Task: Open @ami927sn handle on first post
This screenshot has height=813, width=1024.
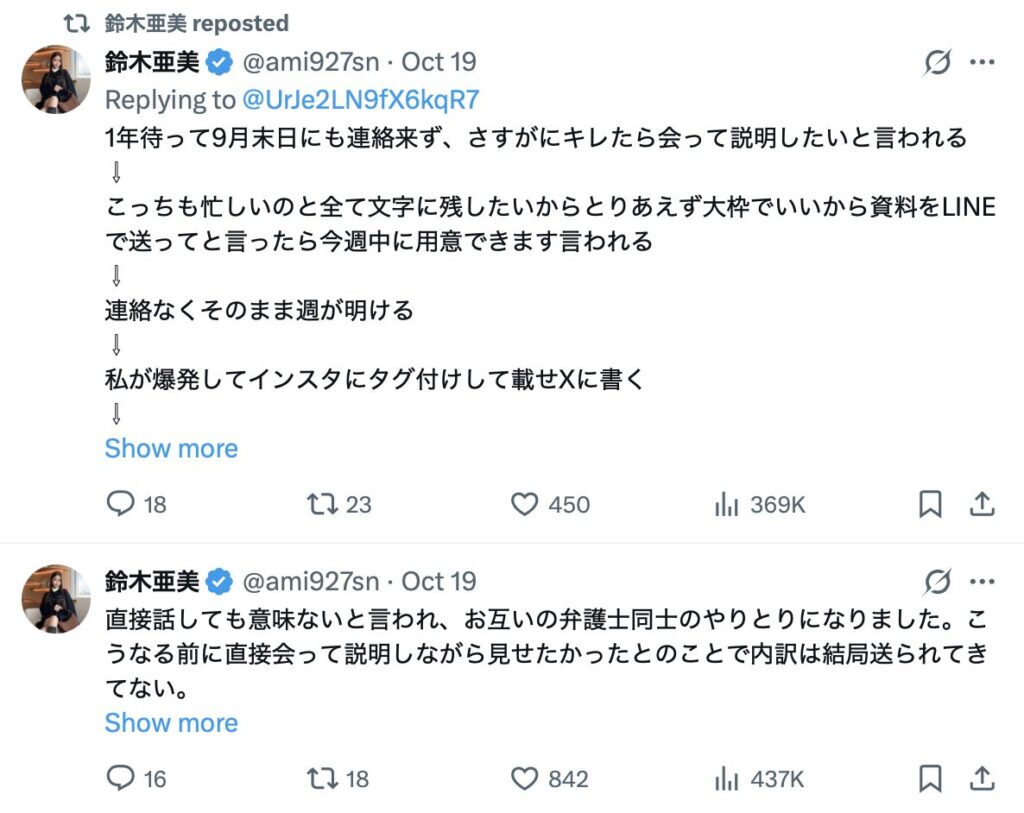Action: click(311, 62)
